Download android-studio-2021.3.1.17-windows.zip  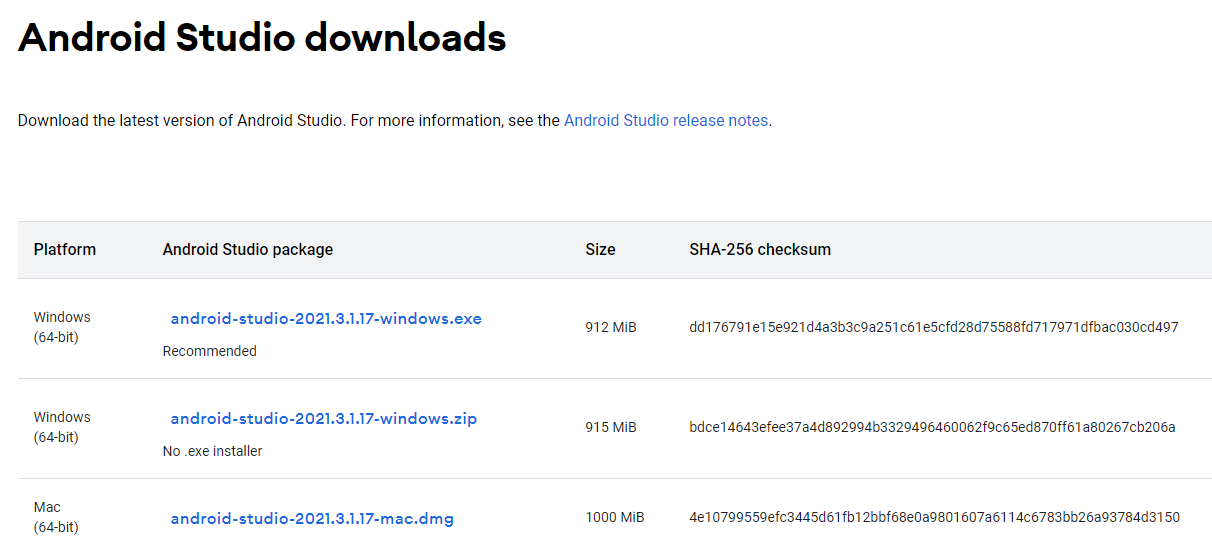[324, 419]
